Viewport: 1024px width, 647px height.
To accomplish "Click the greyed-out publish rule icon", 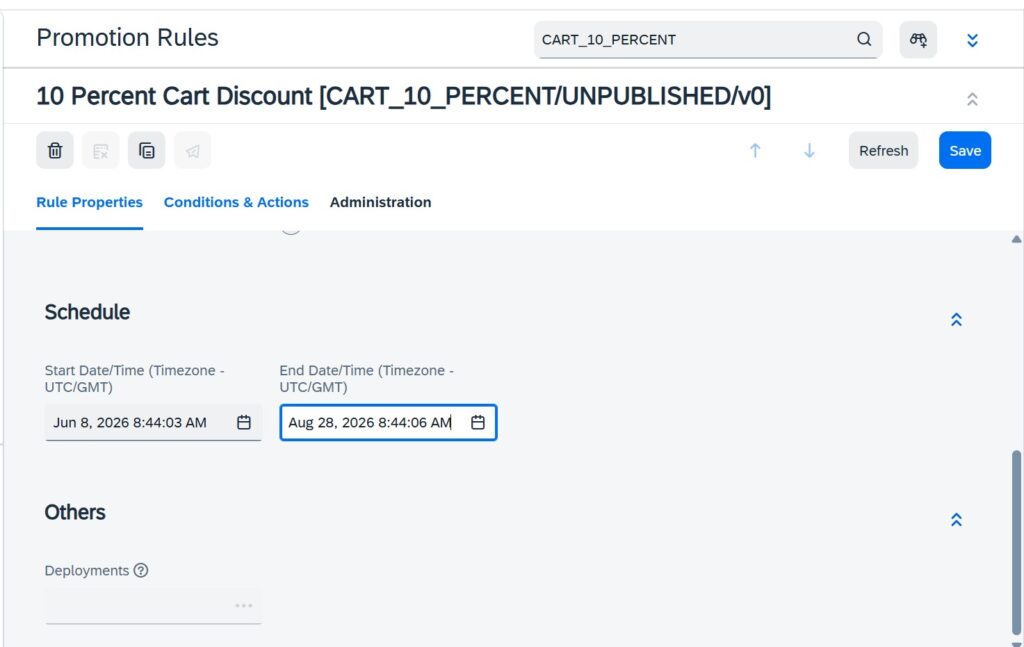I will tap(193, 151).
